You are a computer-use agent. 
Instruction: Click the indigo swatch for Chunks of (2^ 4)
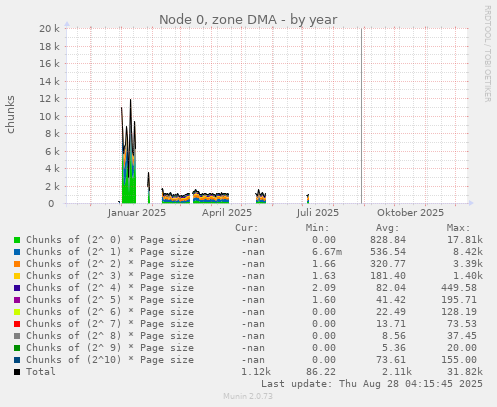coord(17,288)
